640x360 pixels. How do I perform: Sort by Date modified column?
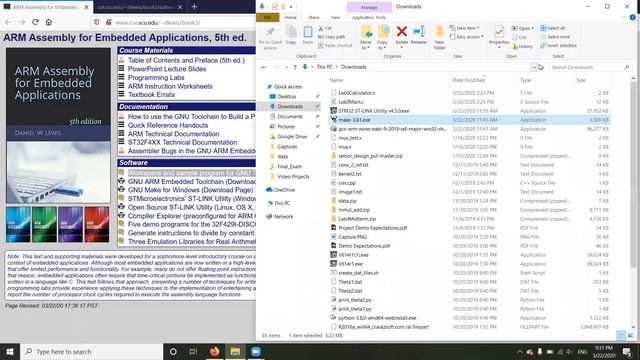pos(468,80)
